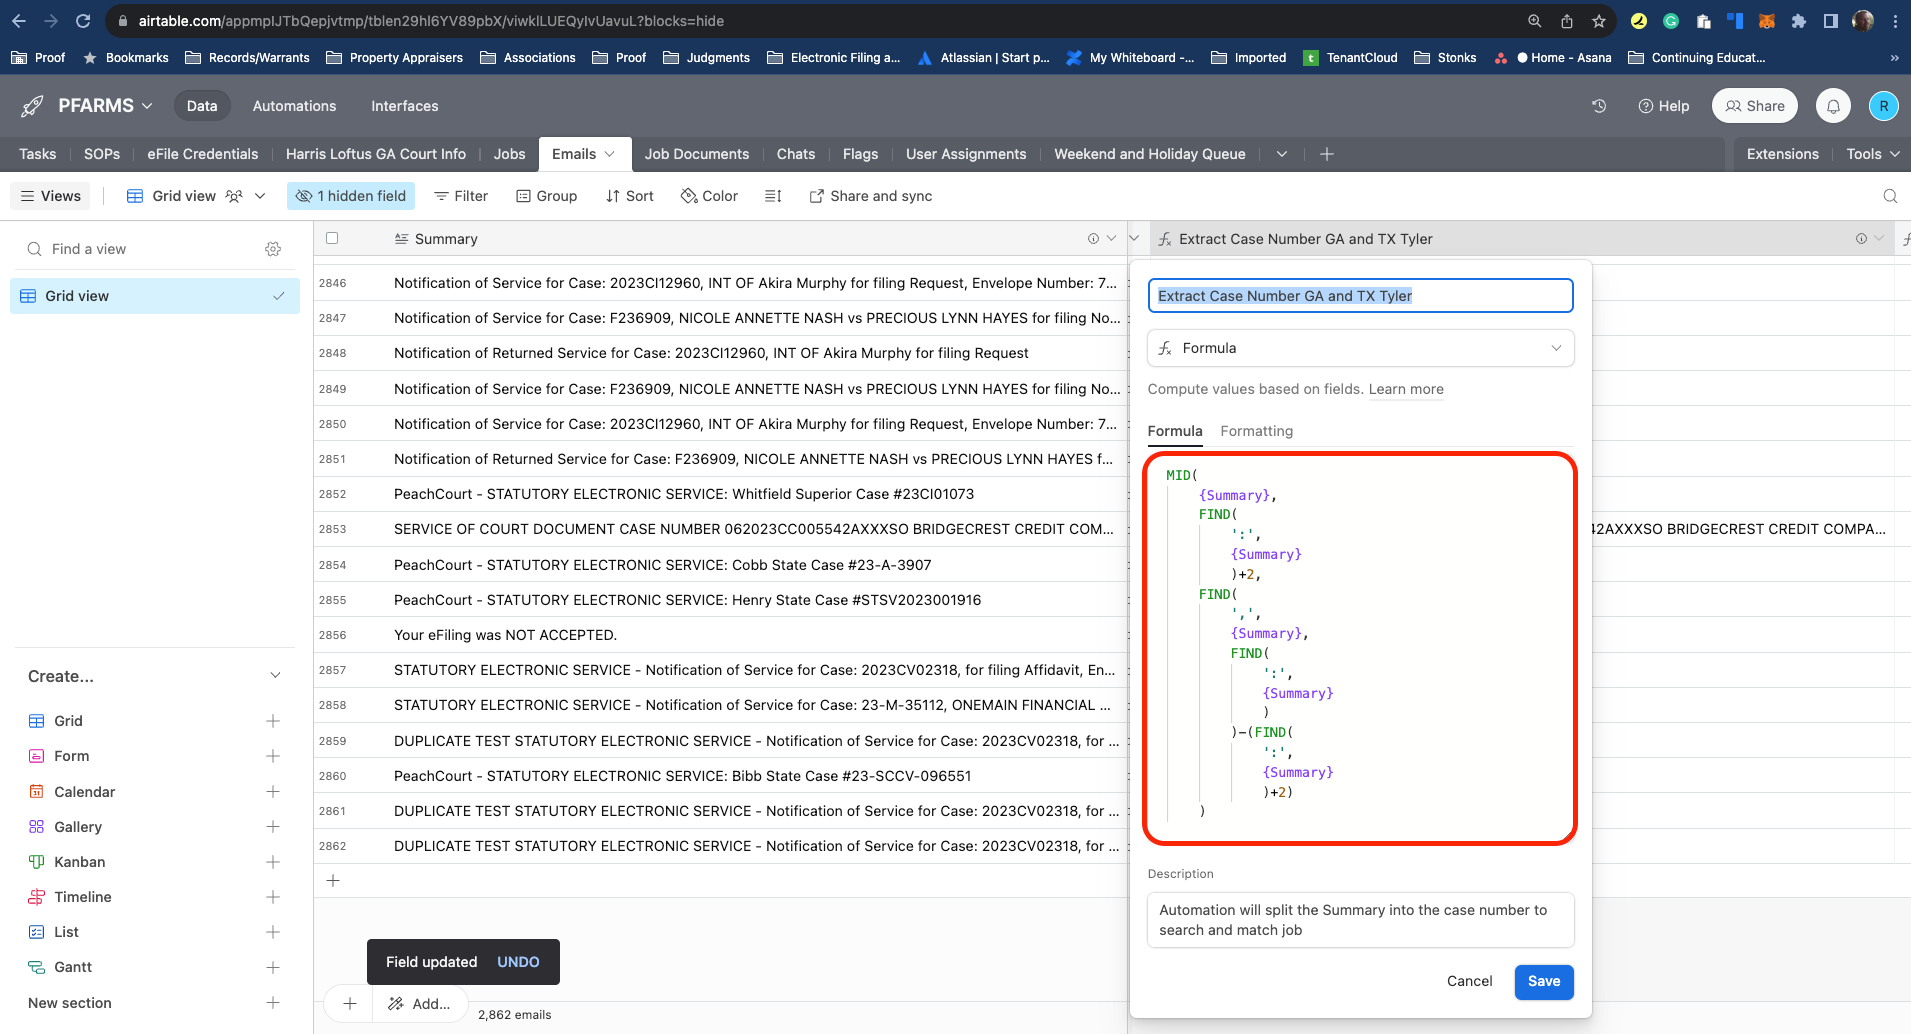Click the Description text box
The height and width of the screenshot is (1034, 1911).
[x=1360, y=920]
